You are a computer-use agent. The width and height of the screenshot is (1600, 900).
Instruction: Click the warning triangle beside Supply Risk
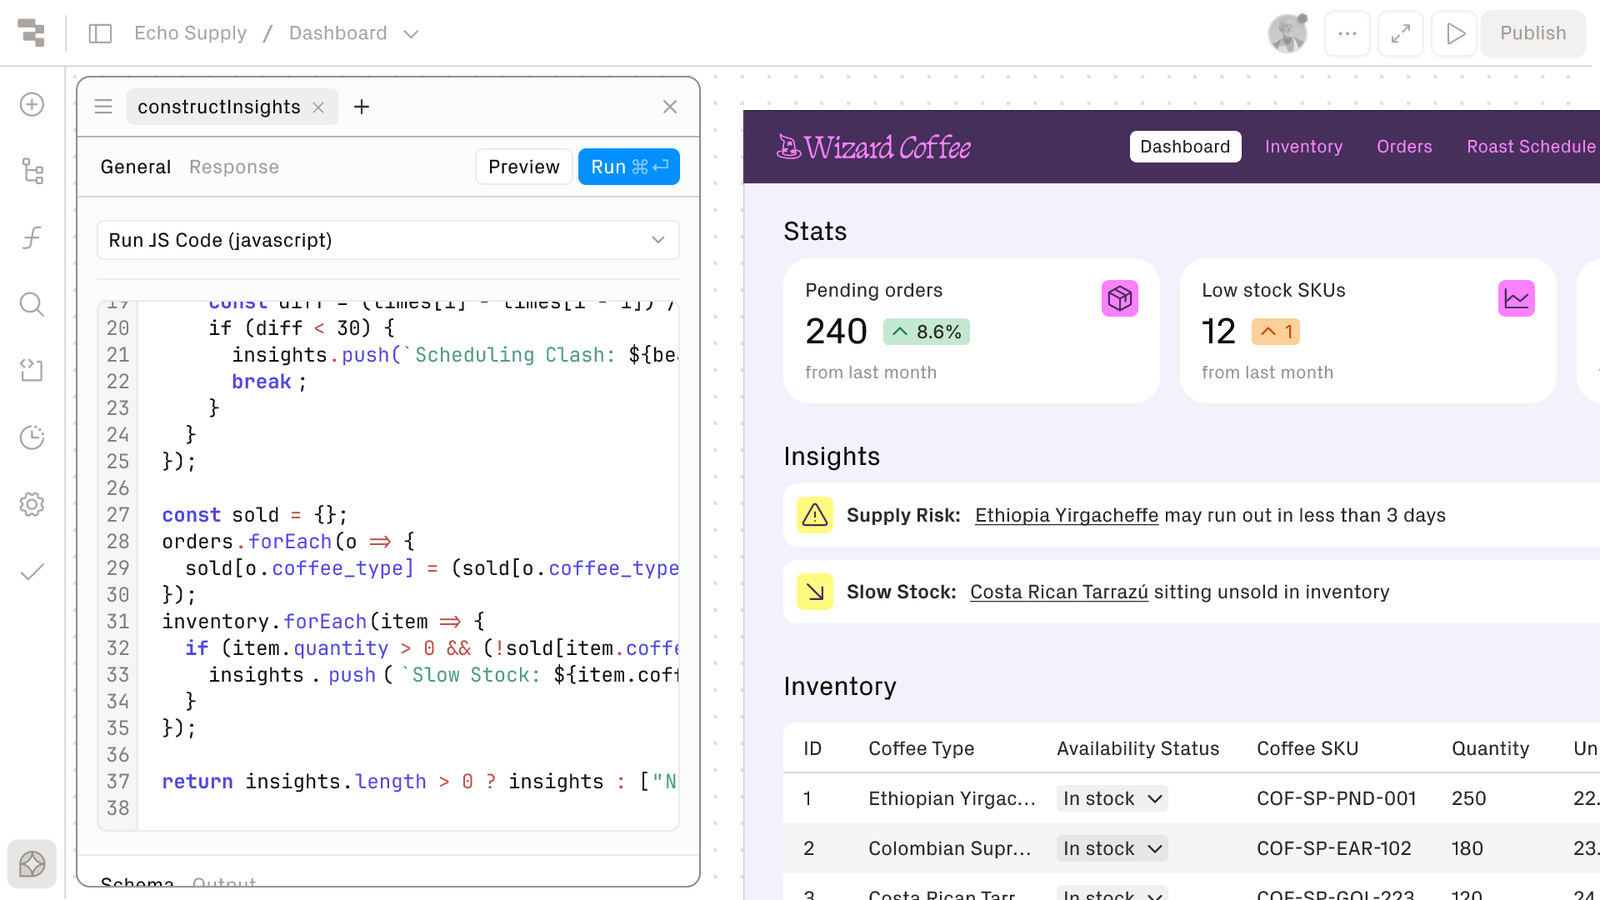[x=815, y=515]
